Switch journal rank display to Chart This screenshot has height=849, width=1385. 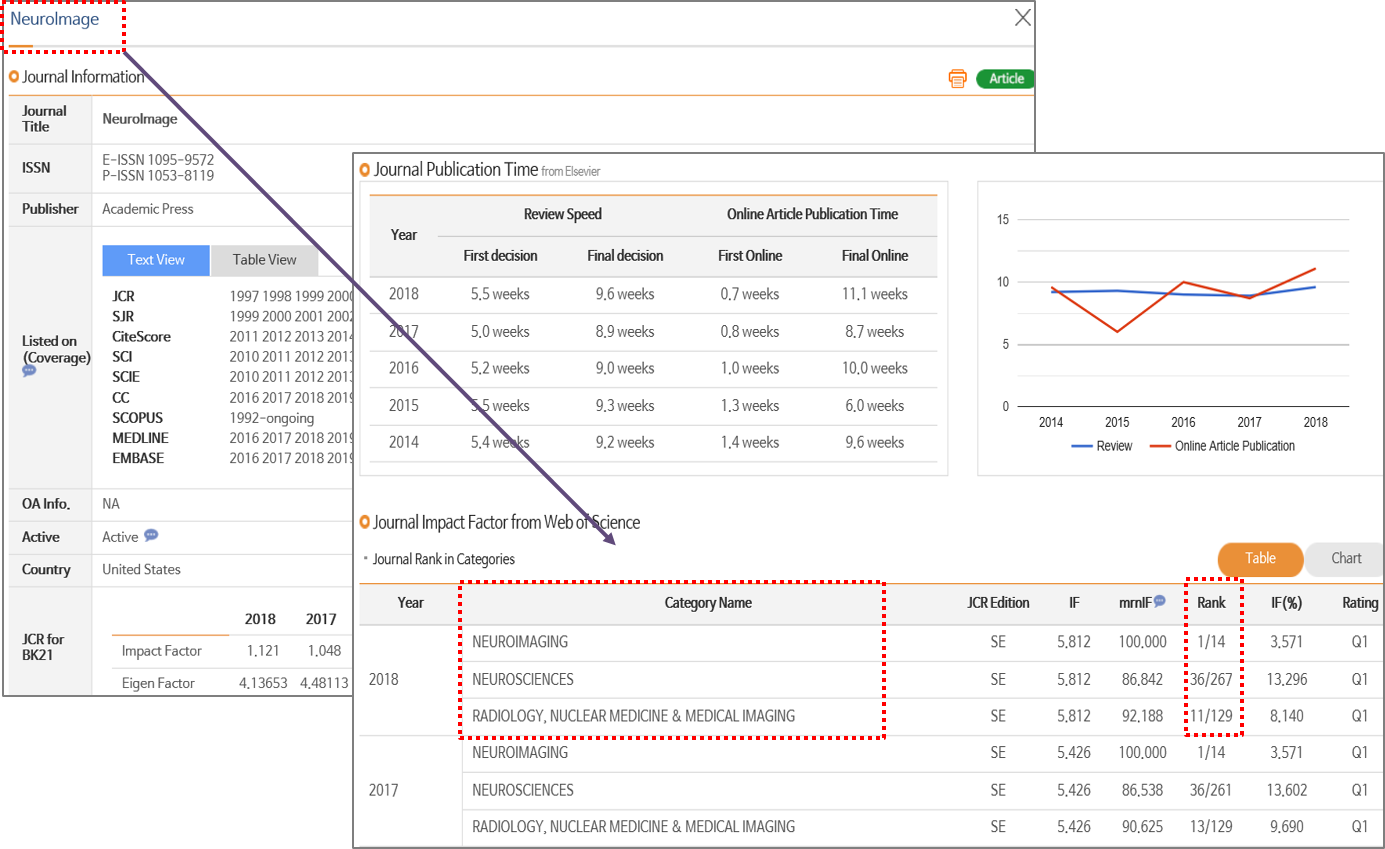pos(1346,559)
